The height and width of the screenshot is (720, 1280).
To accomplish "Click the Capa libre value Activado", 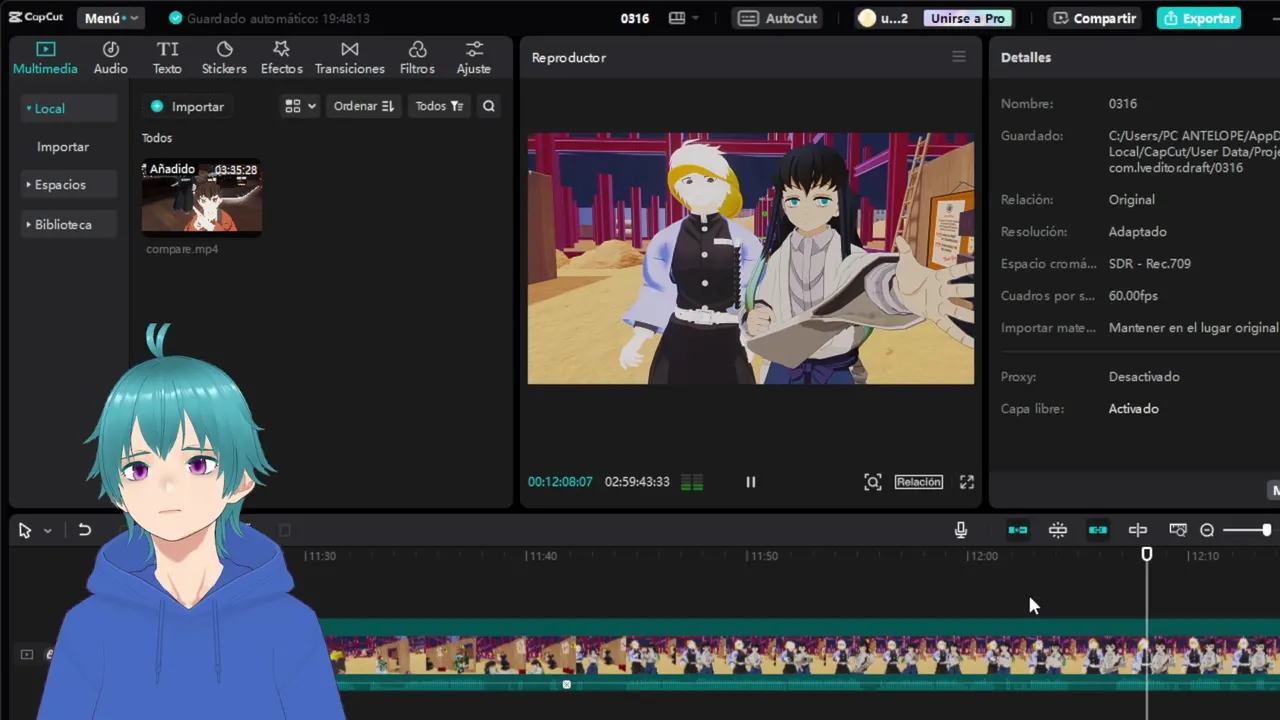I will [1134, 409].
